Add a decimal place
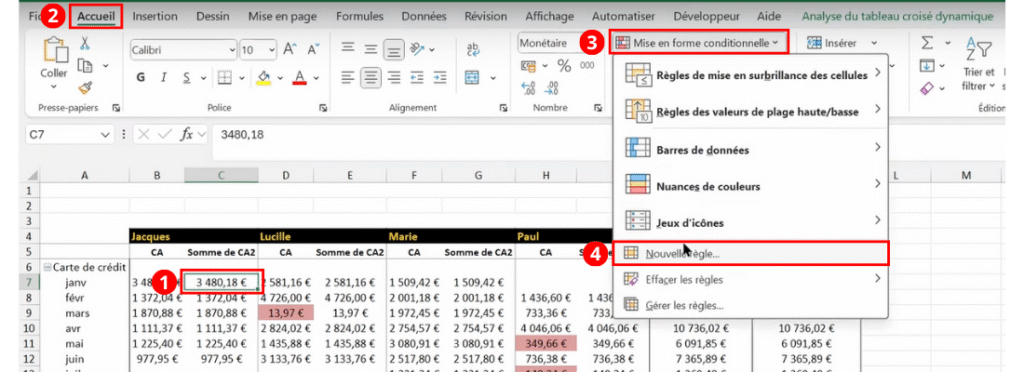The image size is (1024, 372). click(528, 88)
